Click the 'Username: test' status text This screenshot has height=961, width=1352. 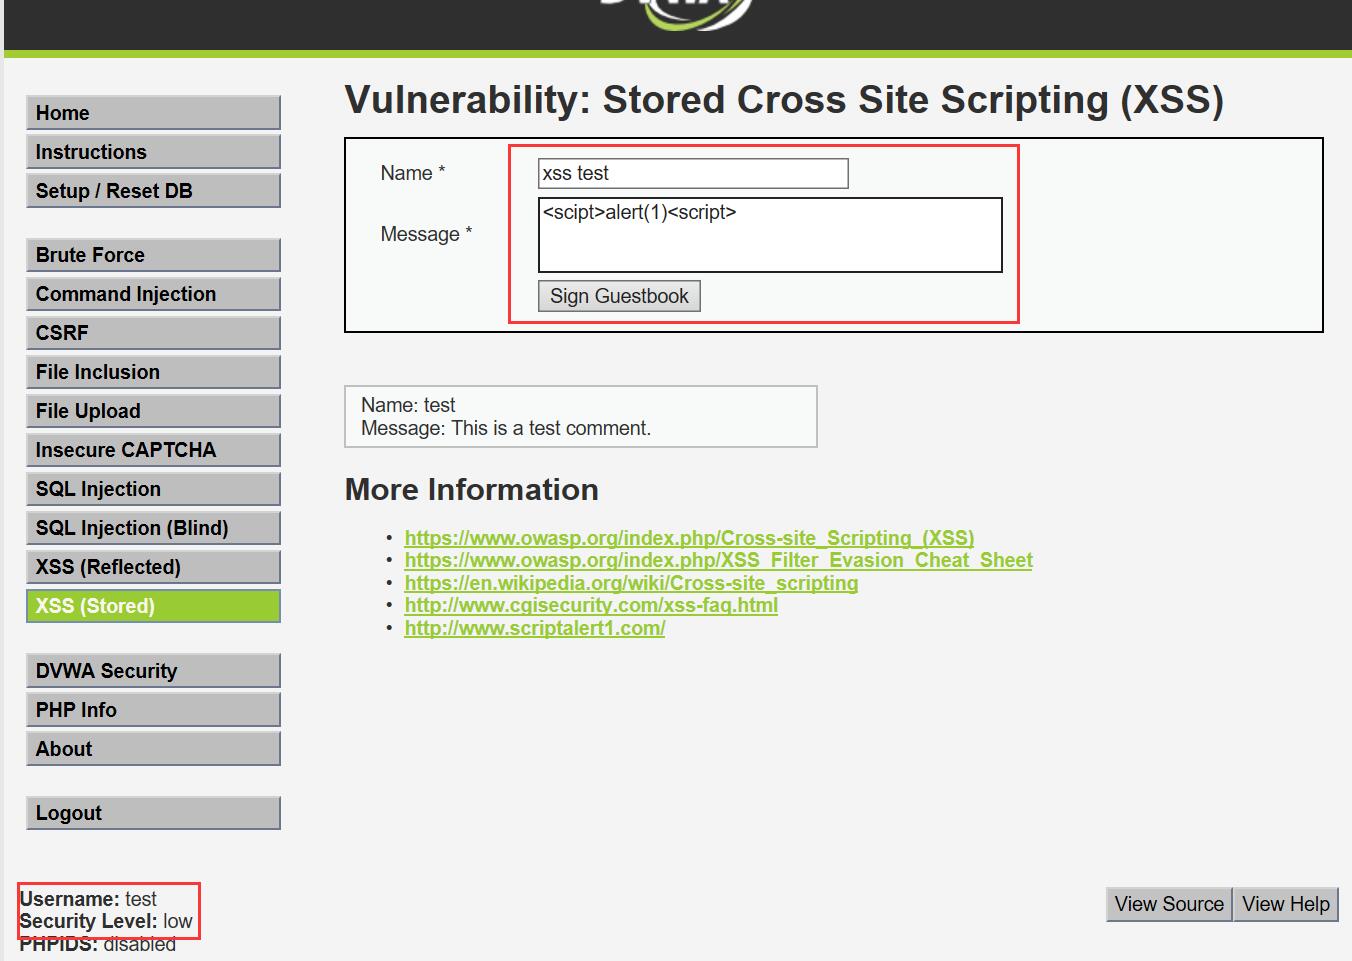point(88,899)
